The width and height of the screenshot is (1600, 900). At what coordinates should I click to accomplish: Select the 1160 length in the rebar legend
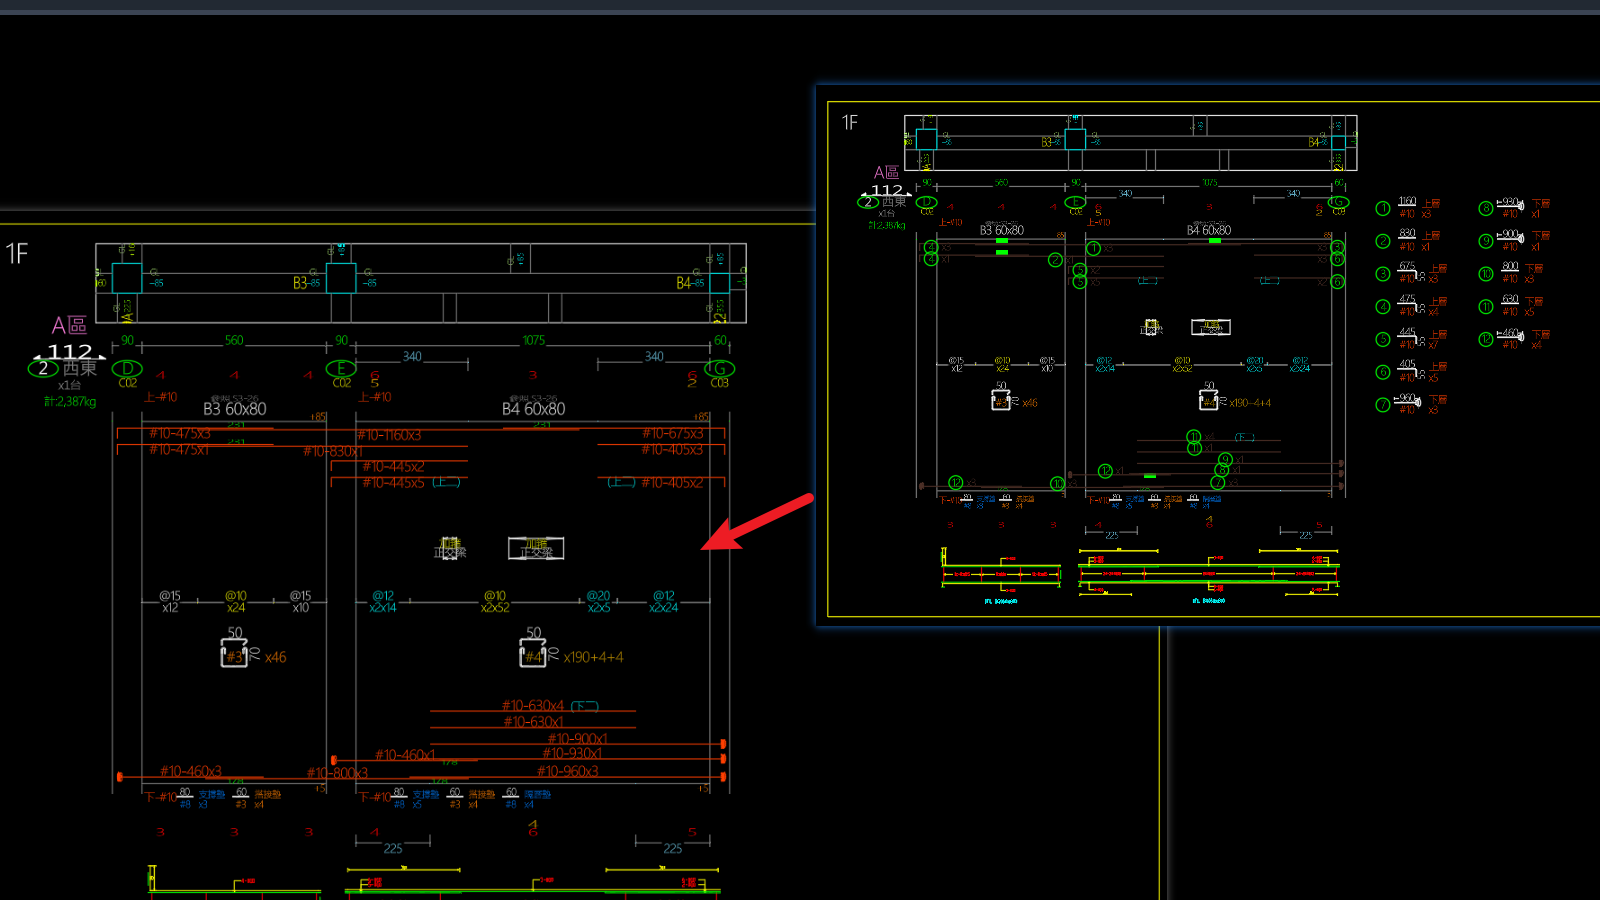tap(1407, 202)
